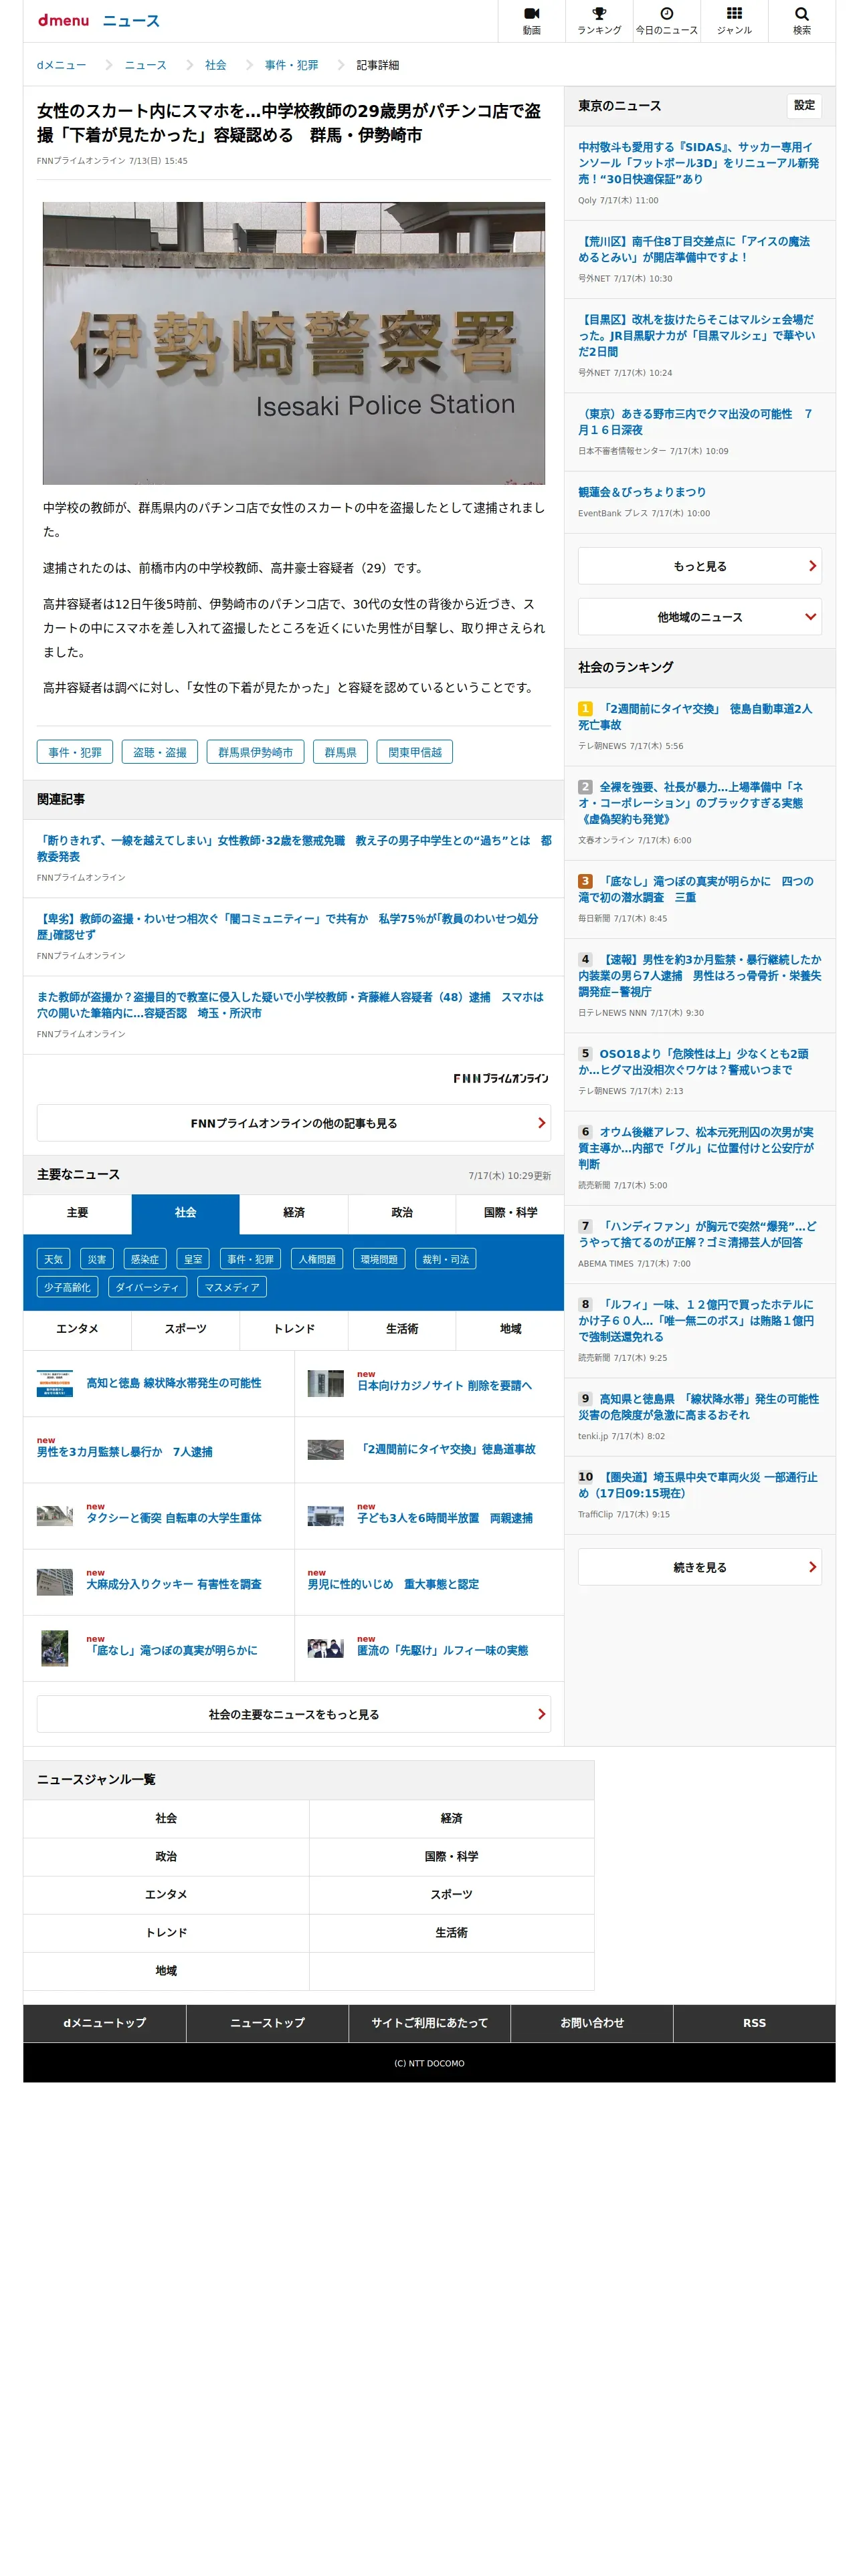Click 国際・科学 in ニュースジャンル一覧
Viewport: 859px width, 2576px height.
tap(451, 1856)
